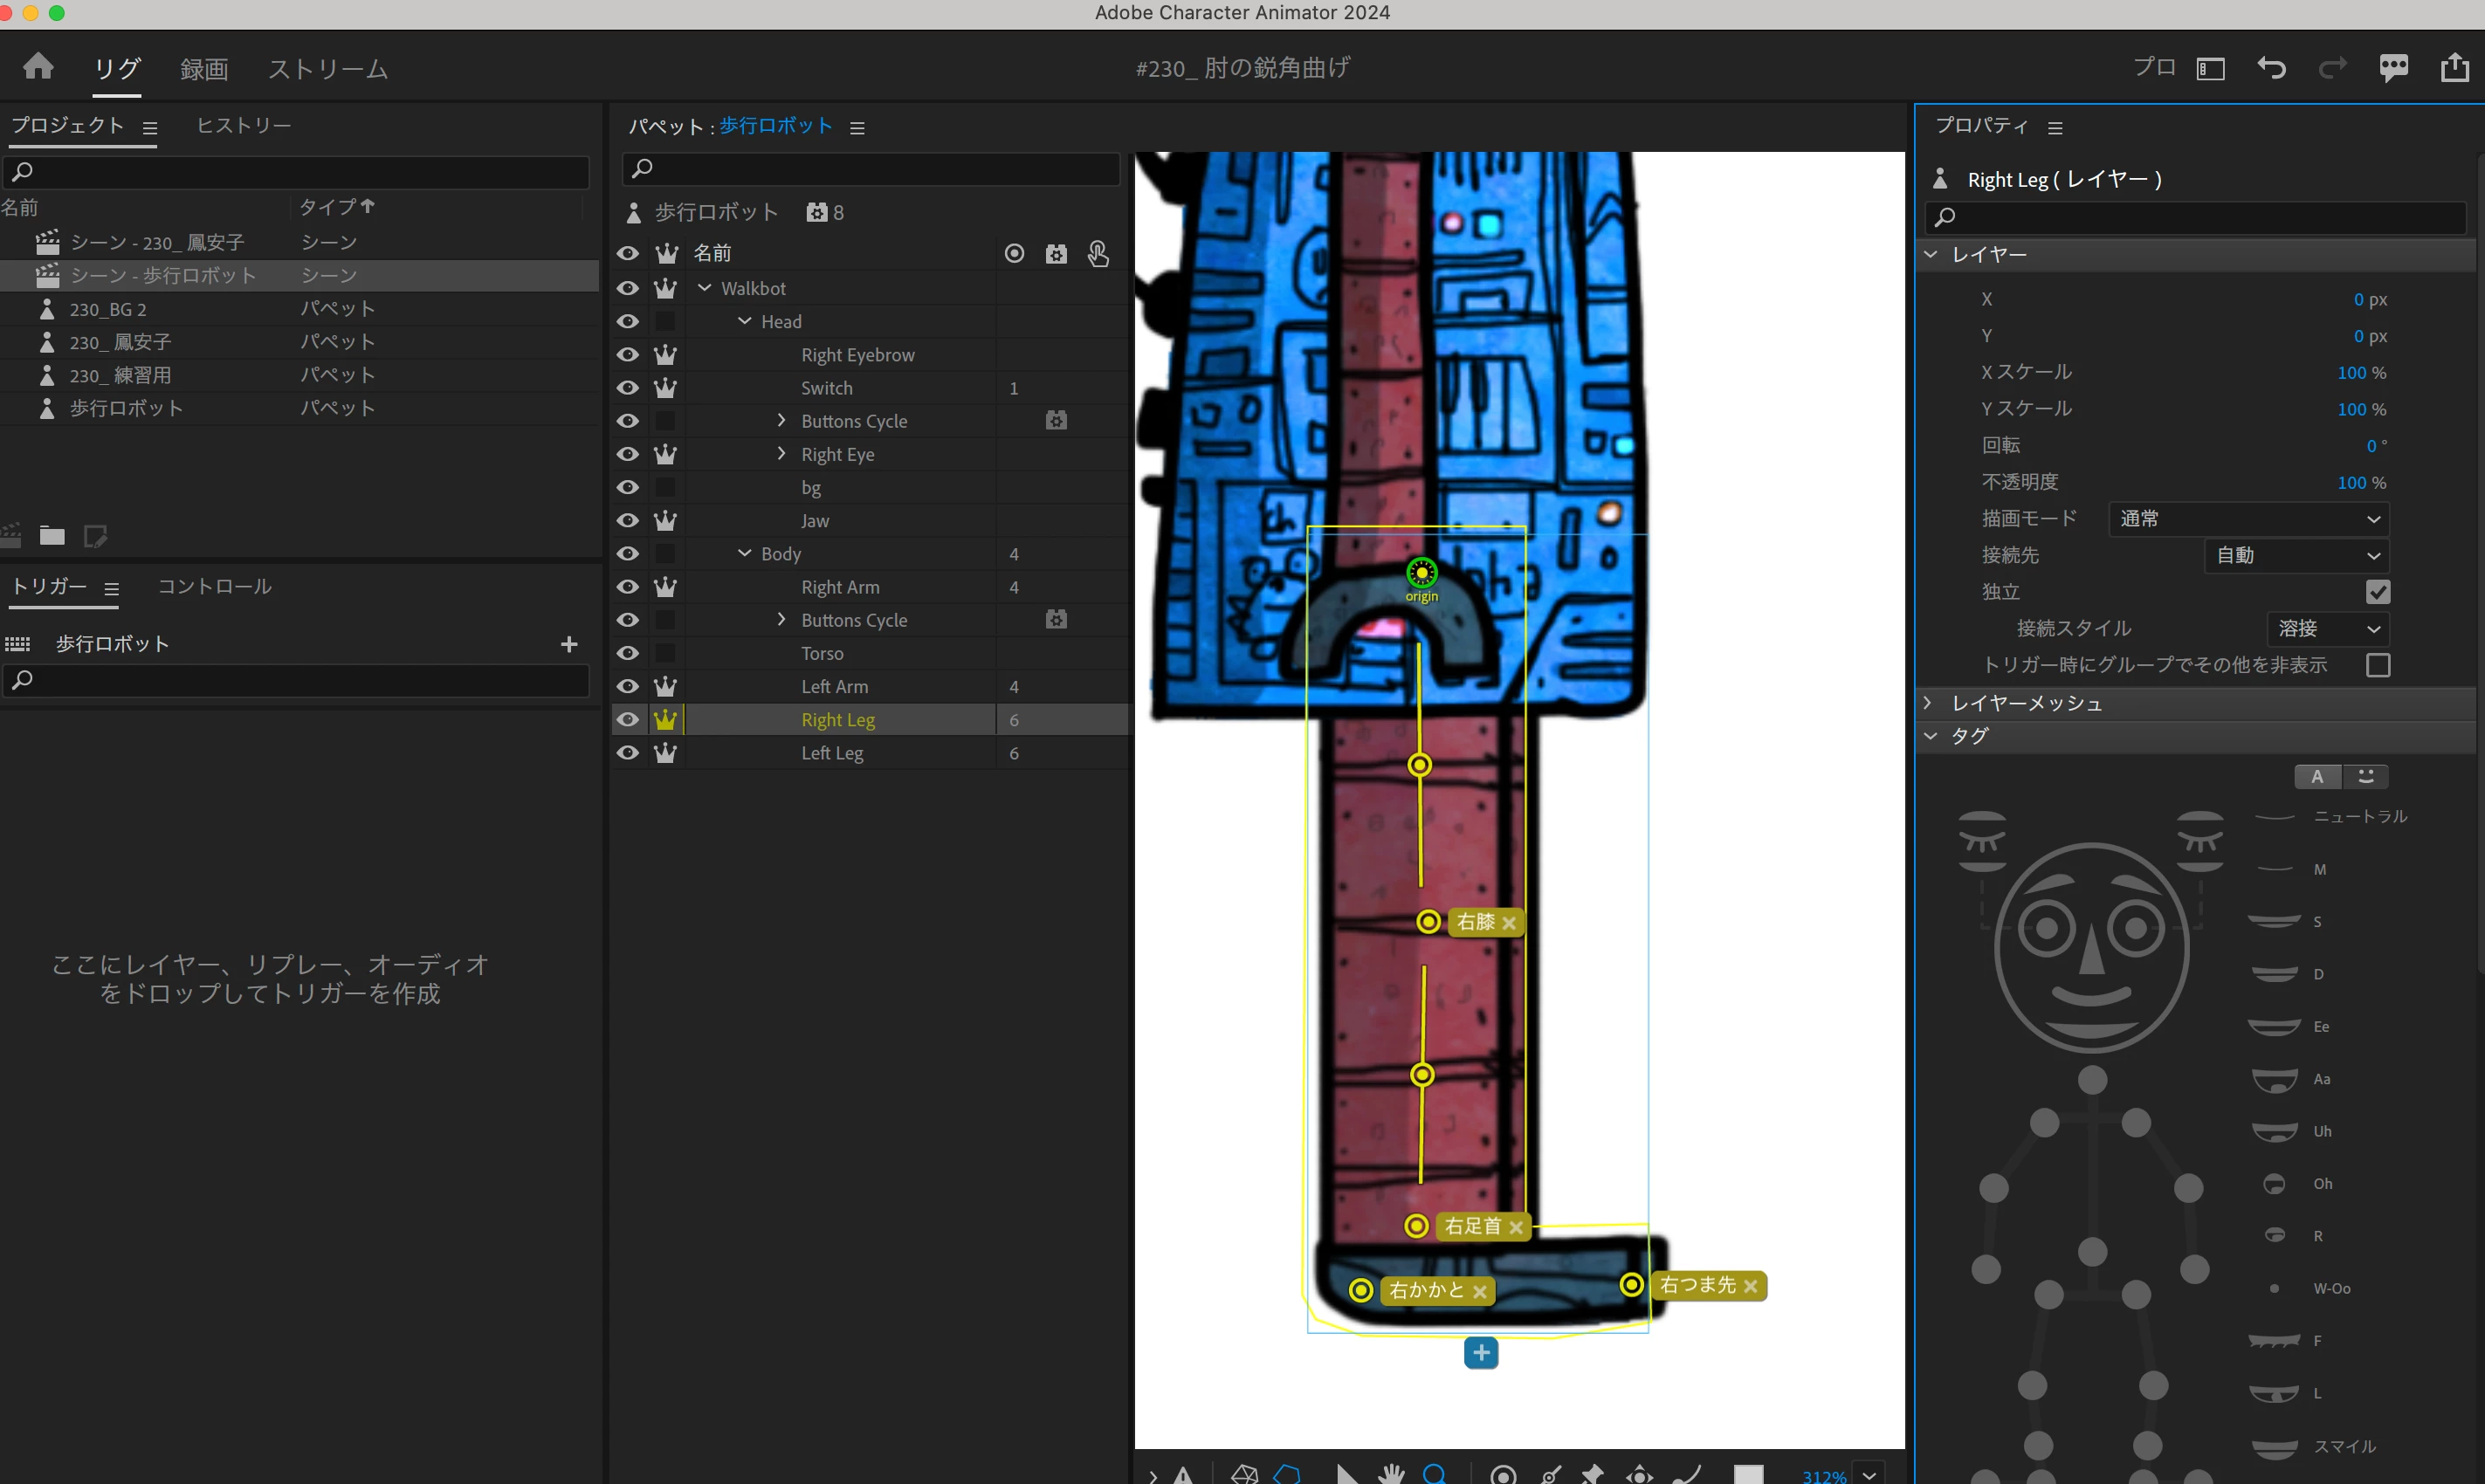Open the 描画モード dropdown
This screenshot has width=2485, height=1484.
(x=2248, y=519)
